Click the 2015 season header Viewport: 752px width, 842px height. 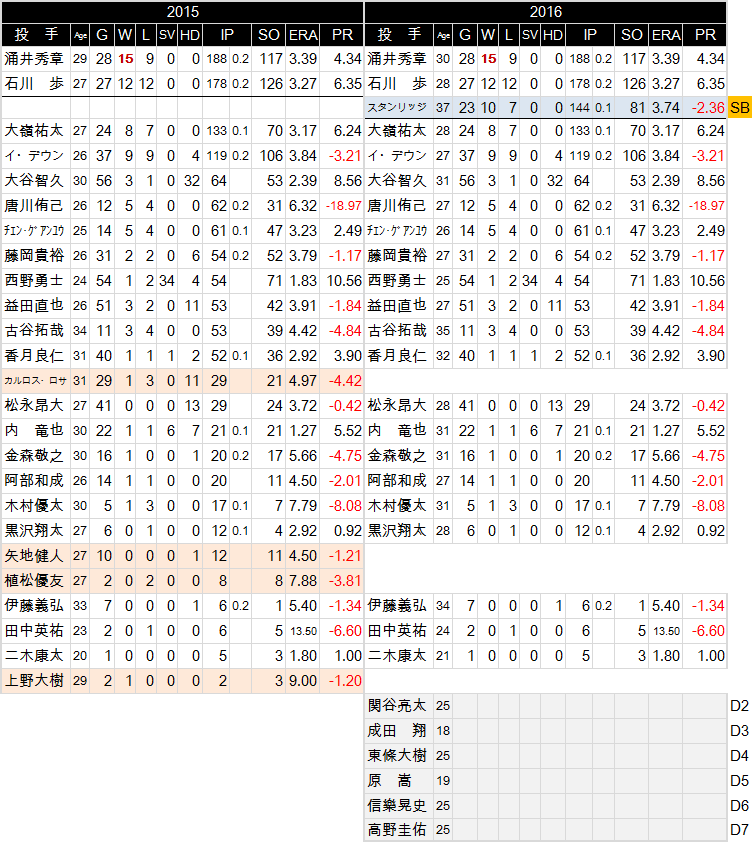point(183,11)
